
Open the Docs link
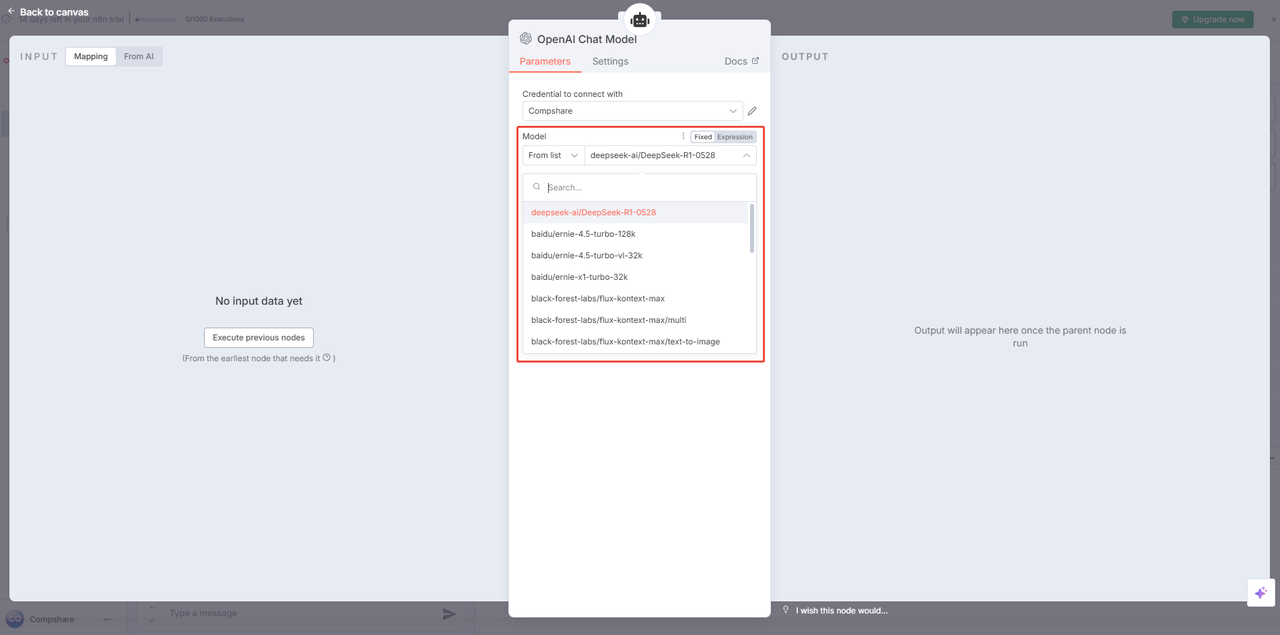pyautogui.click(x=741, y=62)
